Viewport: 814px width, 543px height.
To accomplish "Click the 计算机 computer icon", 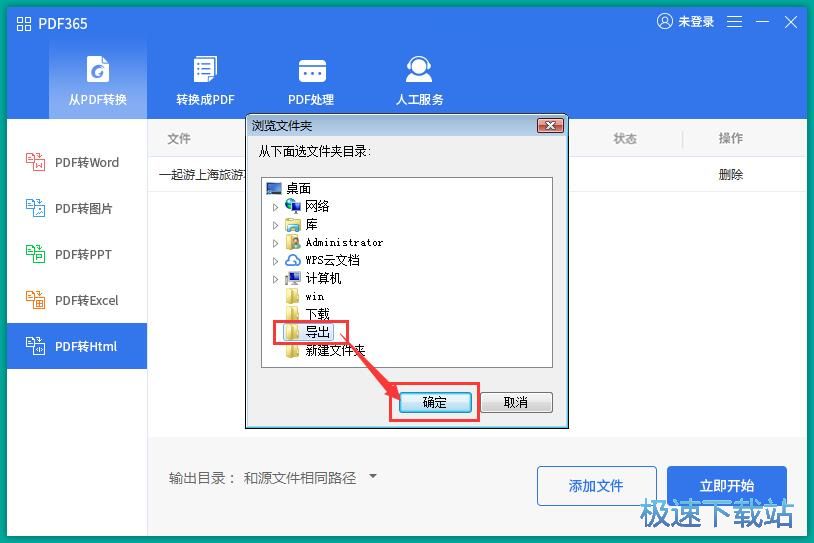I will click(x=293, y=278).
